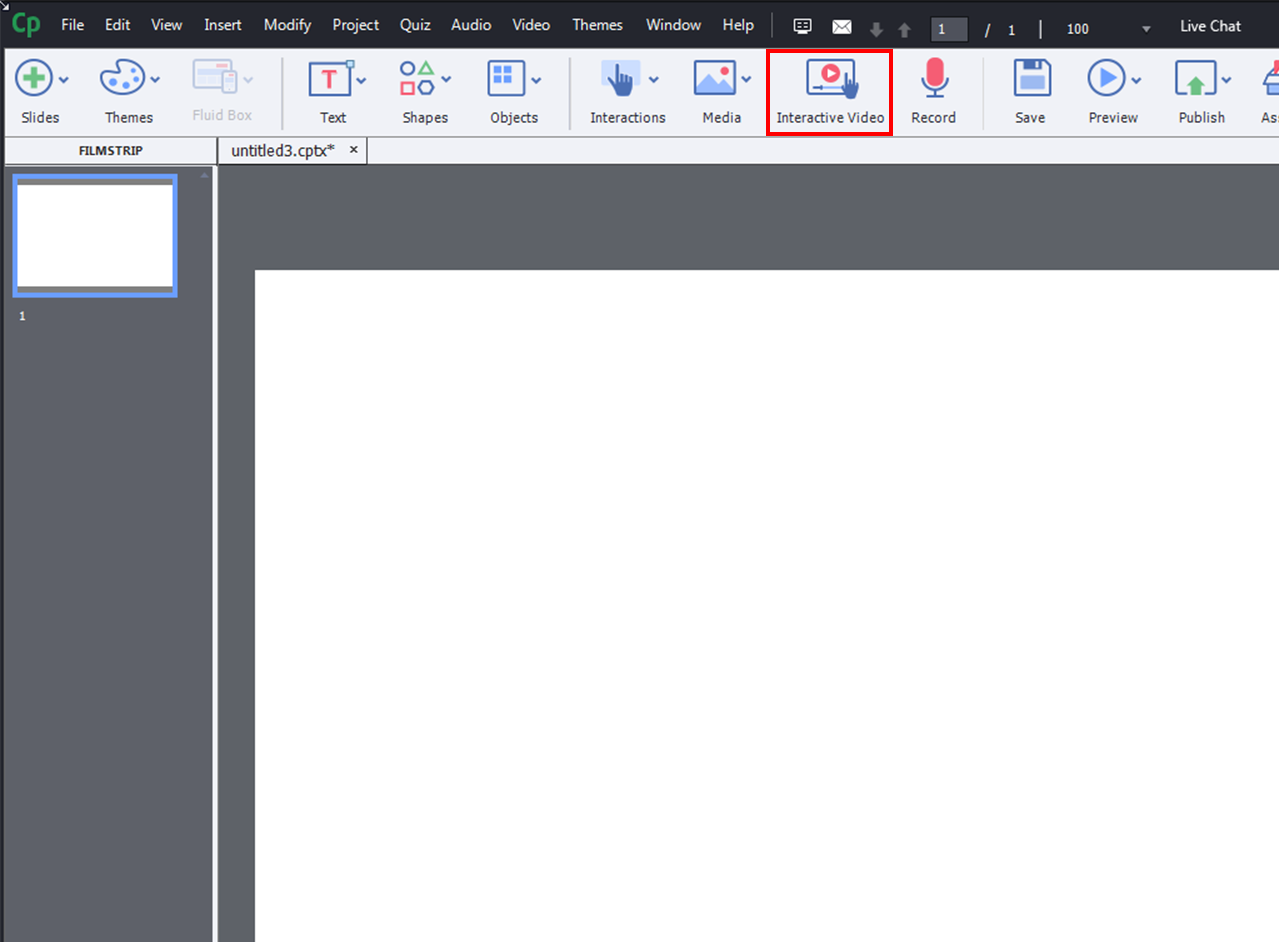Select the Text tool icon

(328, 79)
